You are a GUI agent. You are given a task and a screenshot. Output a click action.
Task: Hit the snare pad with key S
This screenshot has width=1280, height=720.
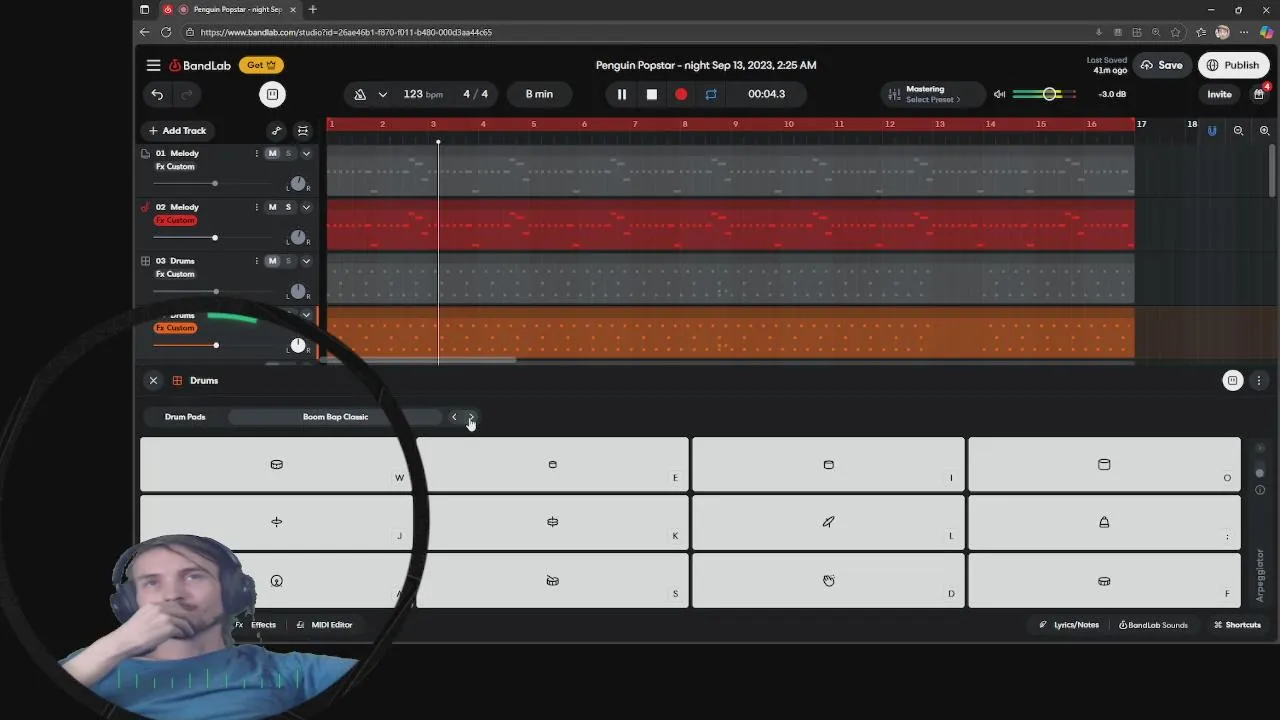click(552, 580)
